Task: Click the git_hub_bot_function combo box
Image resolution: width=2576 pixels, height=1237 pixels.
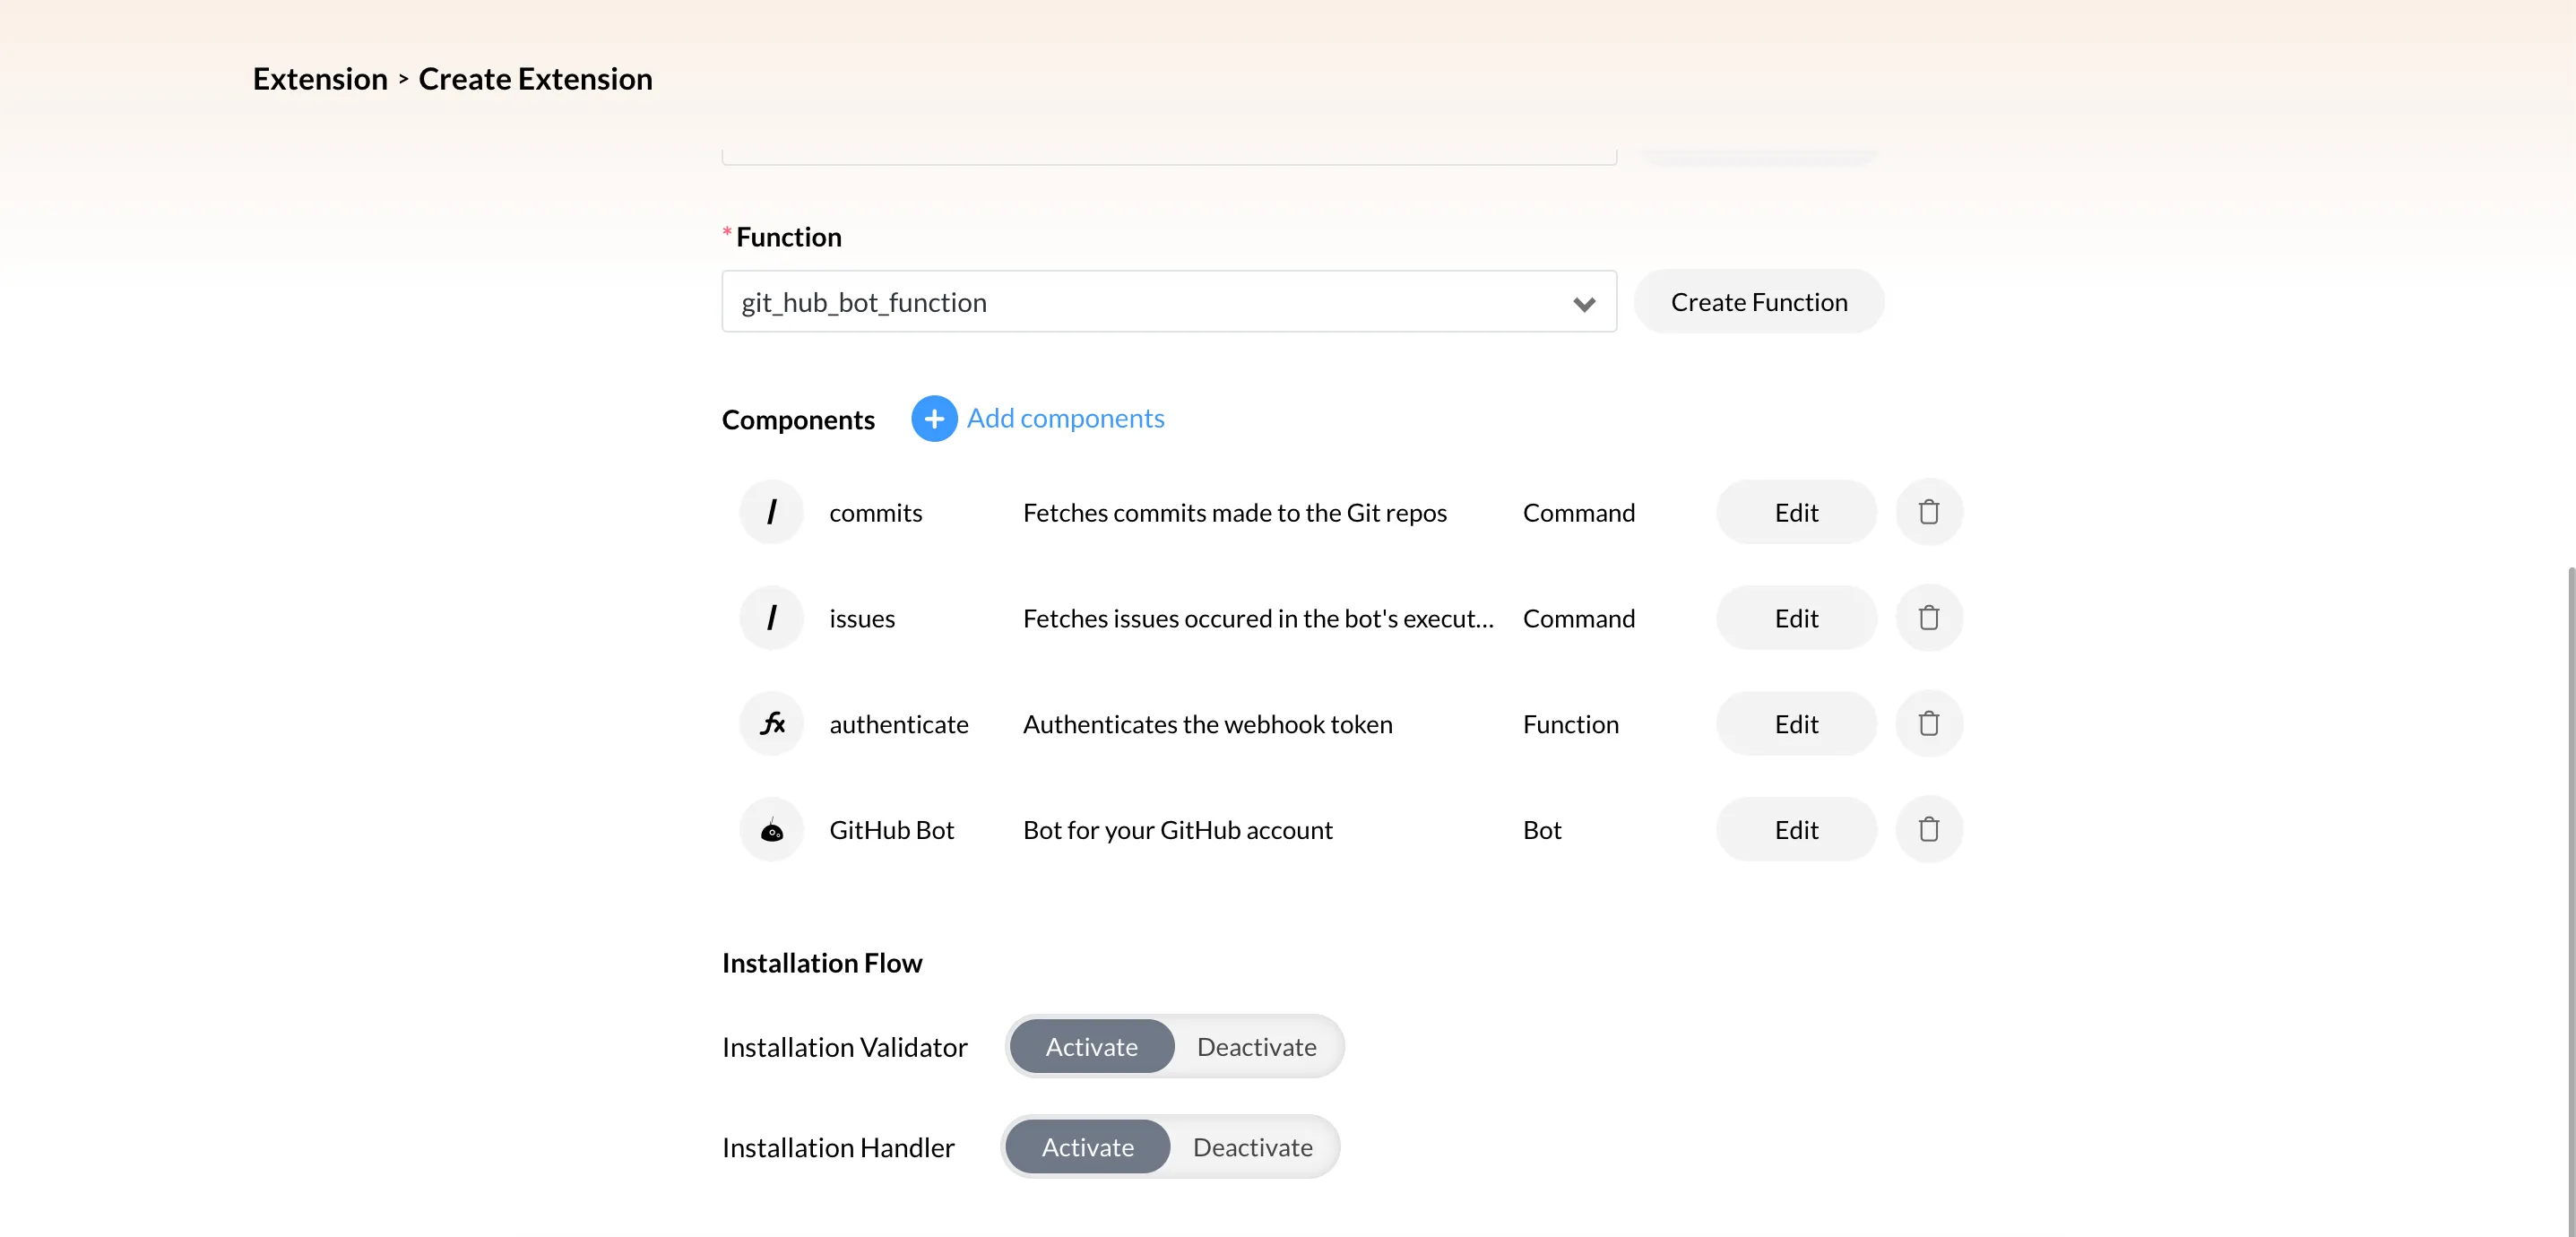Action: (x=1140, y=302)
